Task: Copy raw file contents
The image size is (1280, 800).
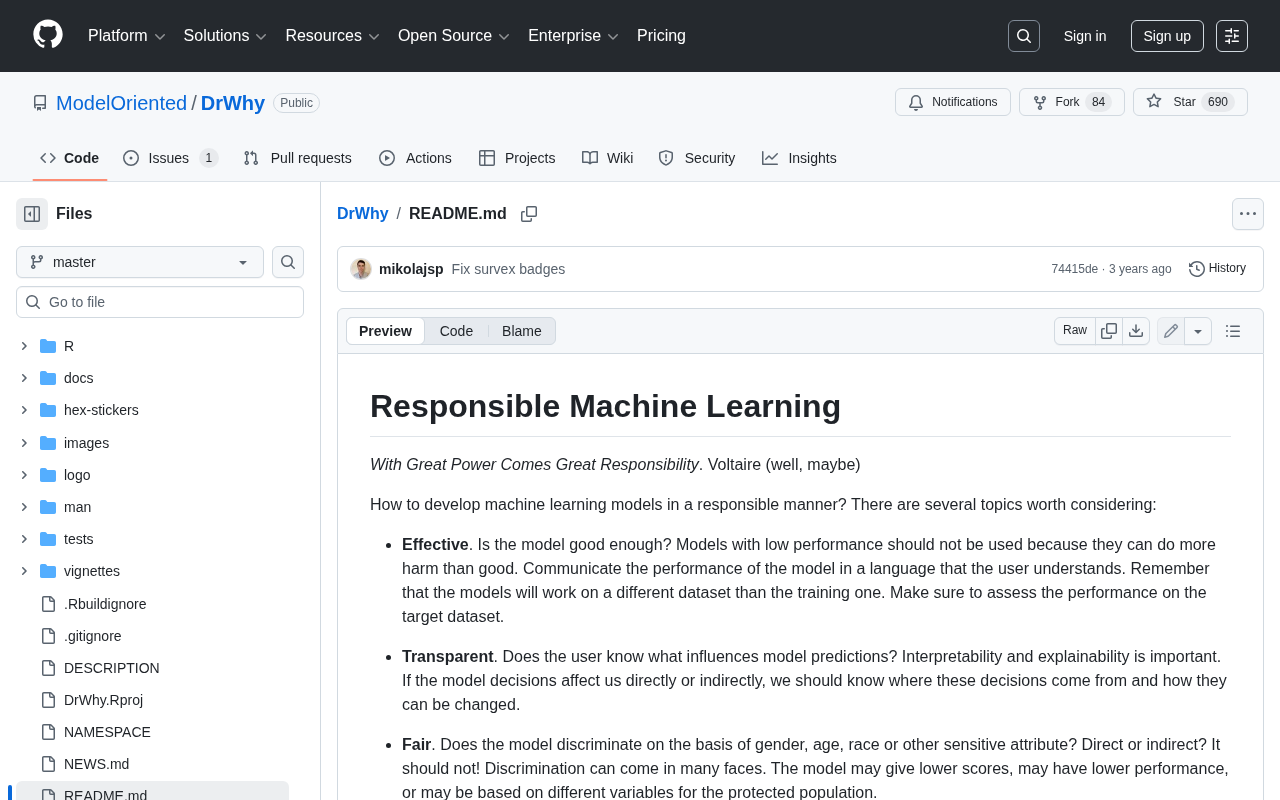Action: (1109, 331)
